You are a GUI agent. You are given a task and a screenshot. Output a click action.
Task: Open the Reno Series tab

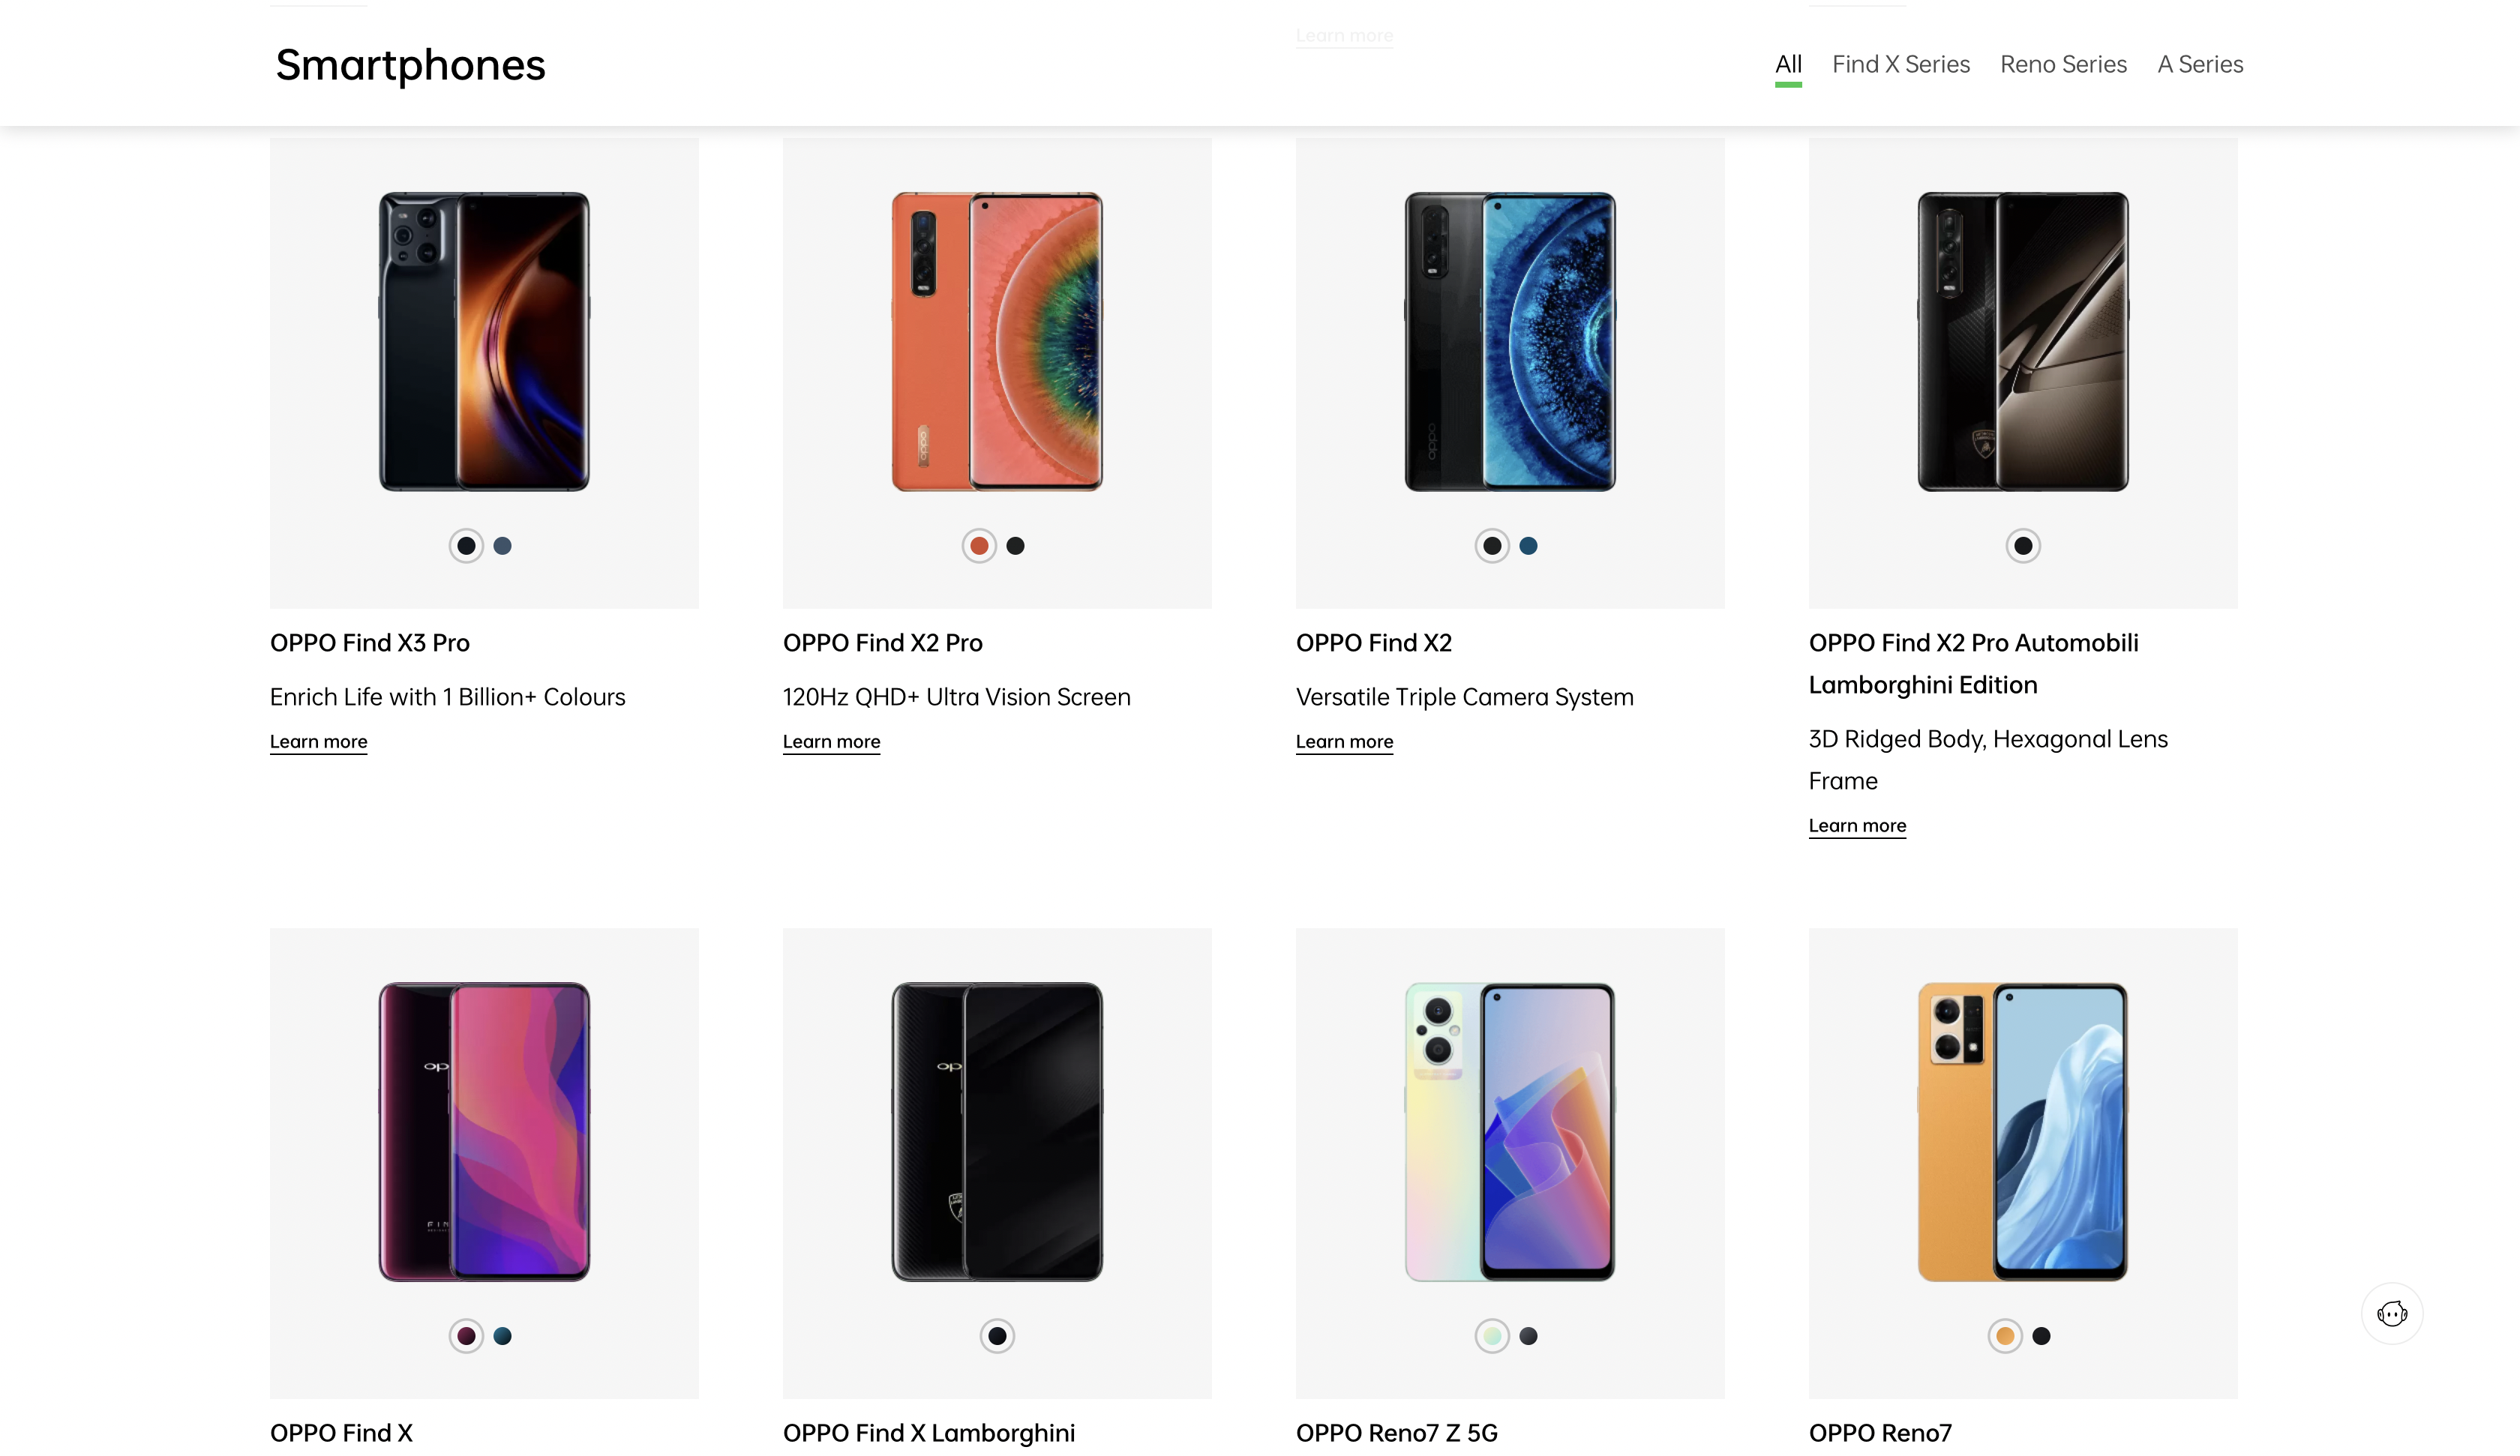(x=2063, y=64)
